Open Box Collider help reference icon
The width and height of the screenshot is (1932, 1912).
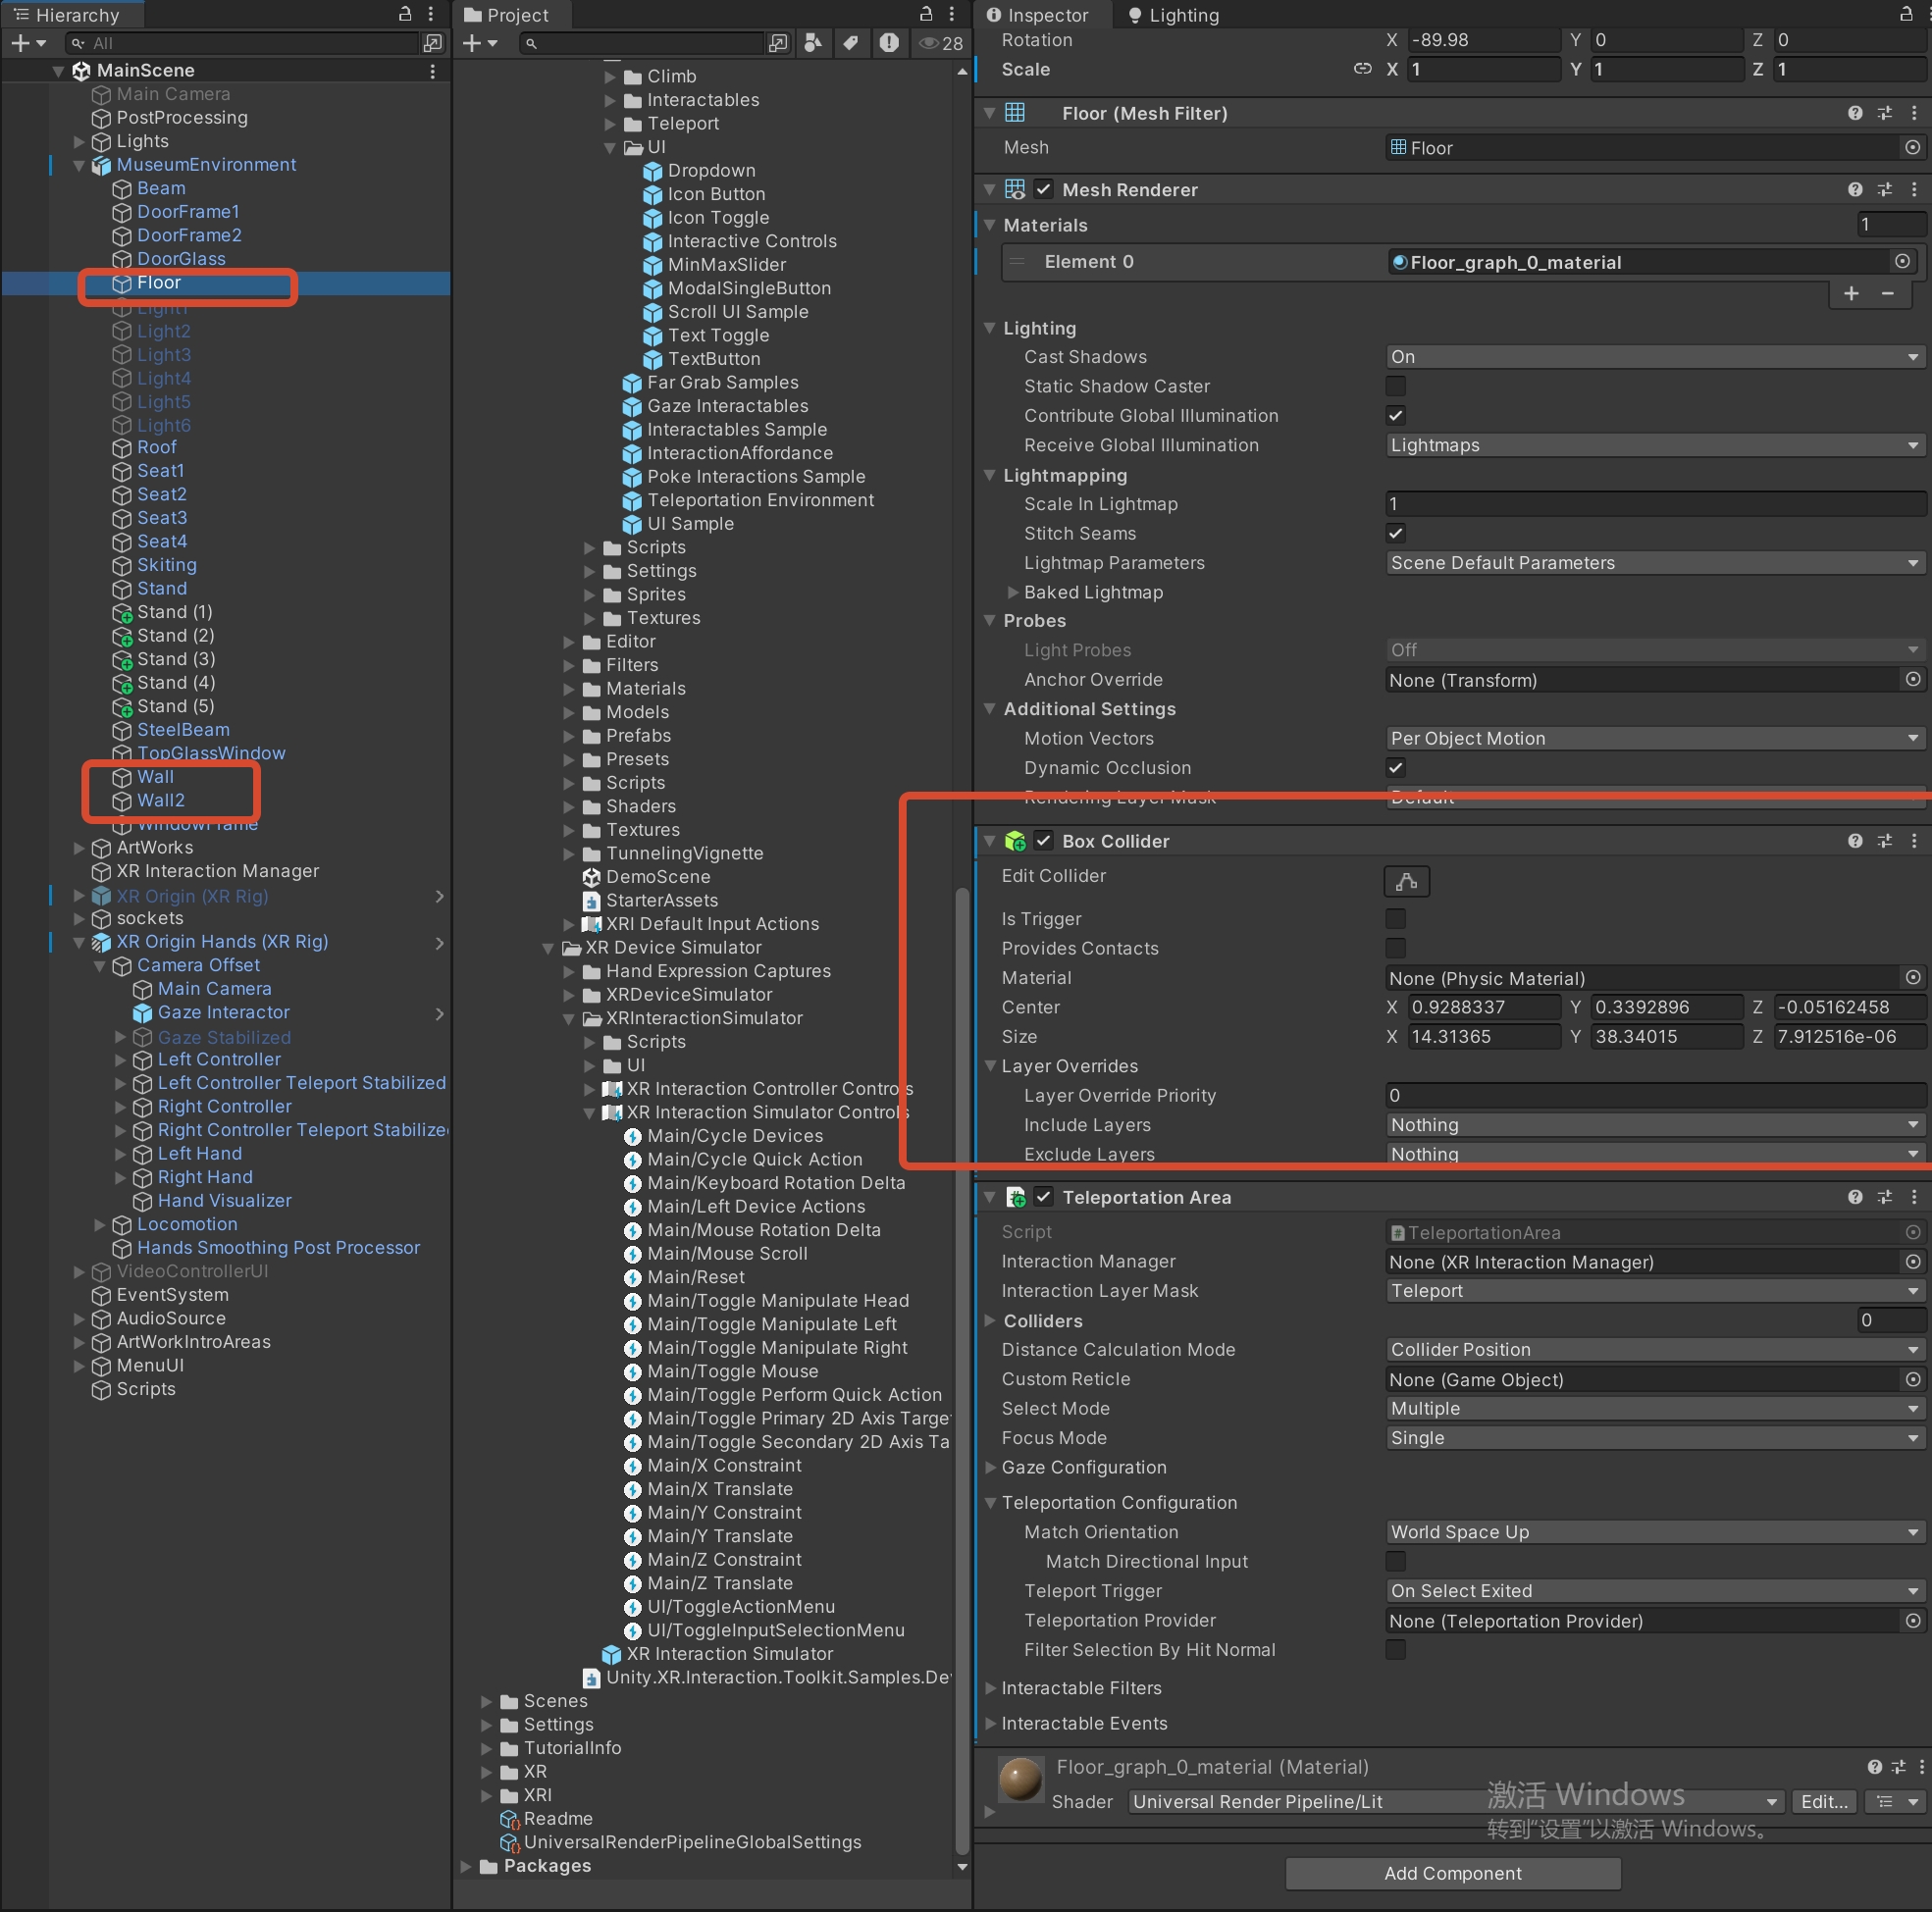point(1855,841)
